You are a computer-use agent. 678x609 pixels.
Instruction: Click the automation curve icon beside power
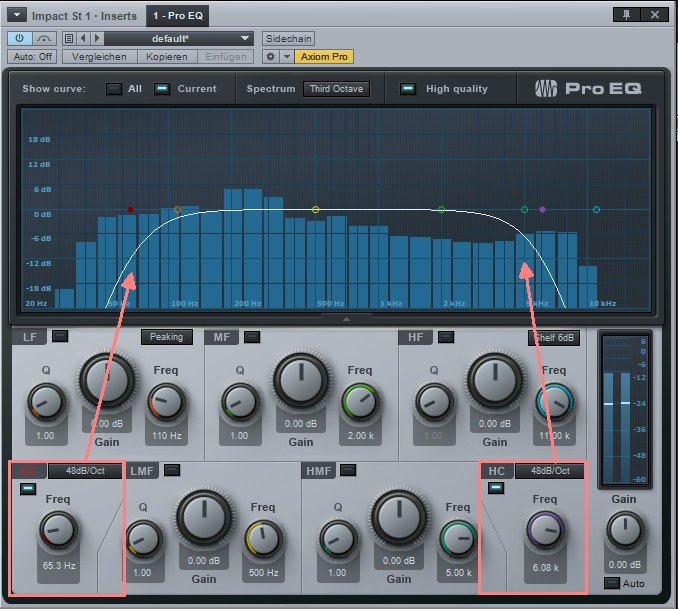pyautogui.click(x=44, y=38)
